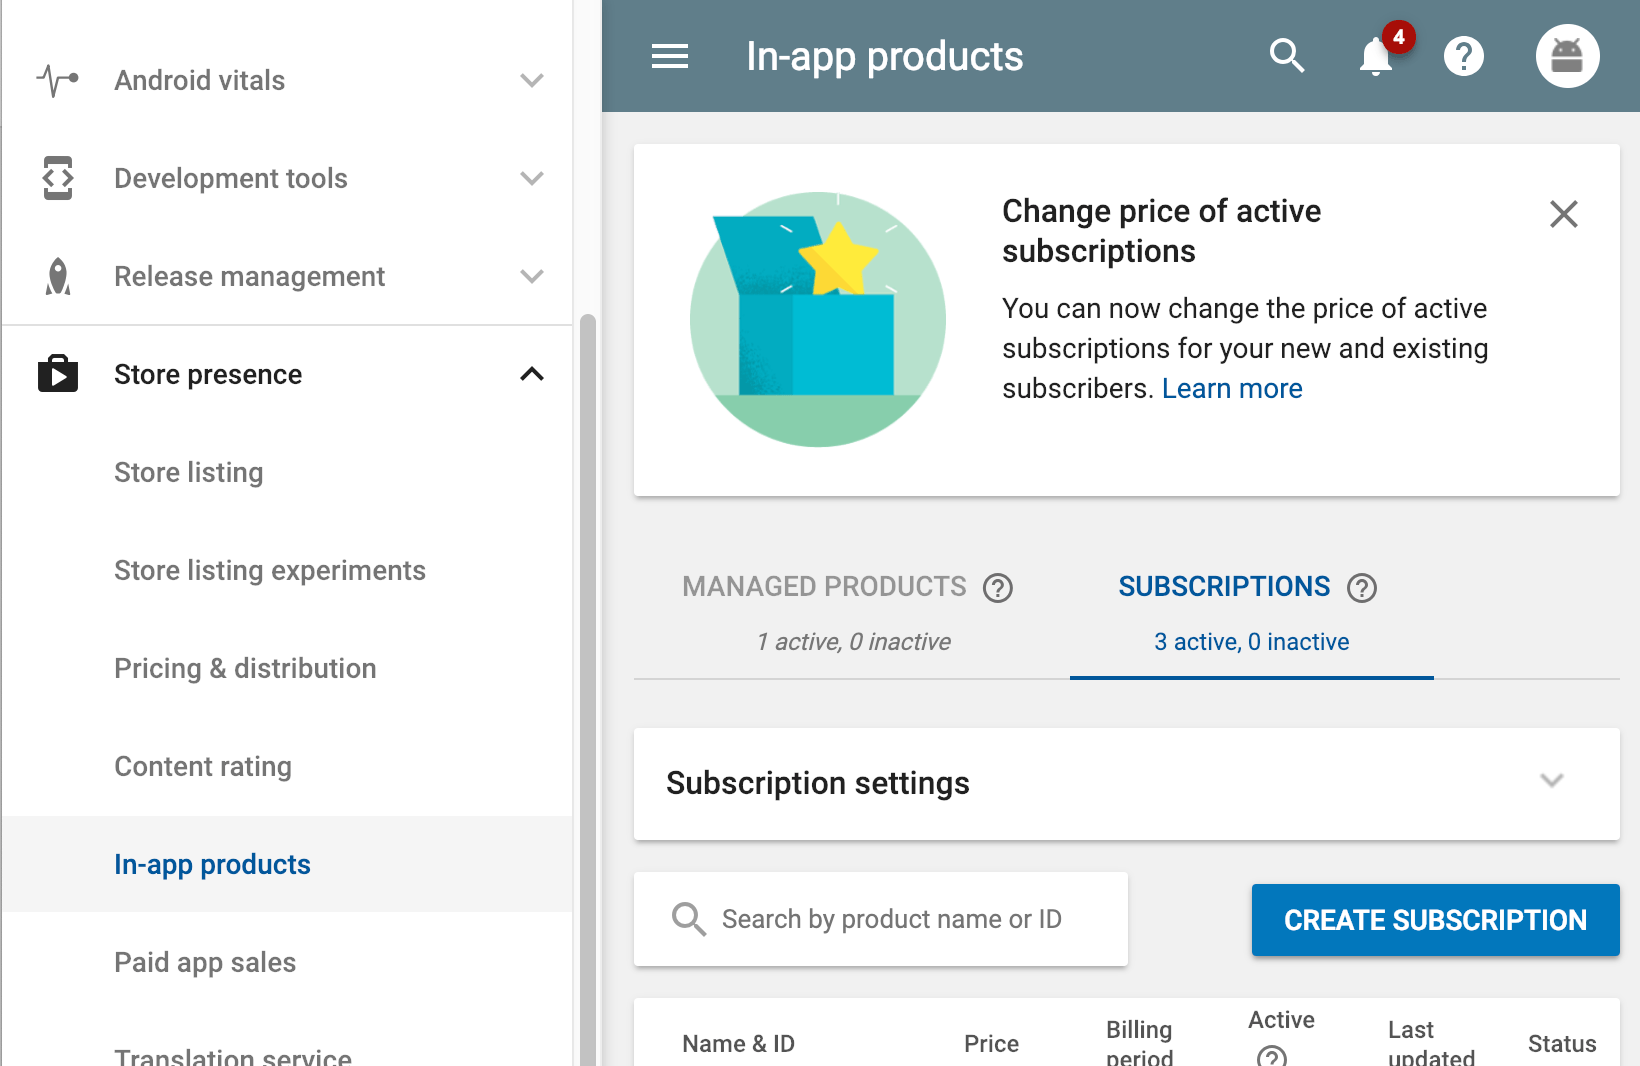Collapse Store presence section
Screen dimensions: 1640x1066
pos(532,374)
